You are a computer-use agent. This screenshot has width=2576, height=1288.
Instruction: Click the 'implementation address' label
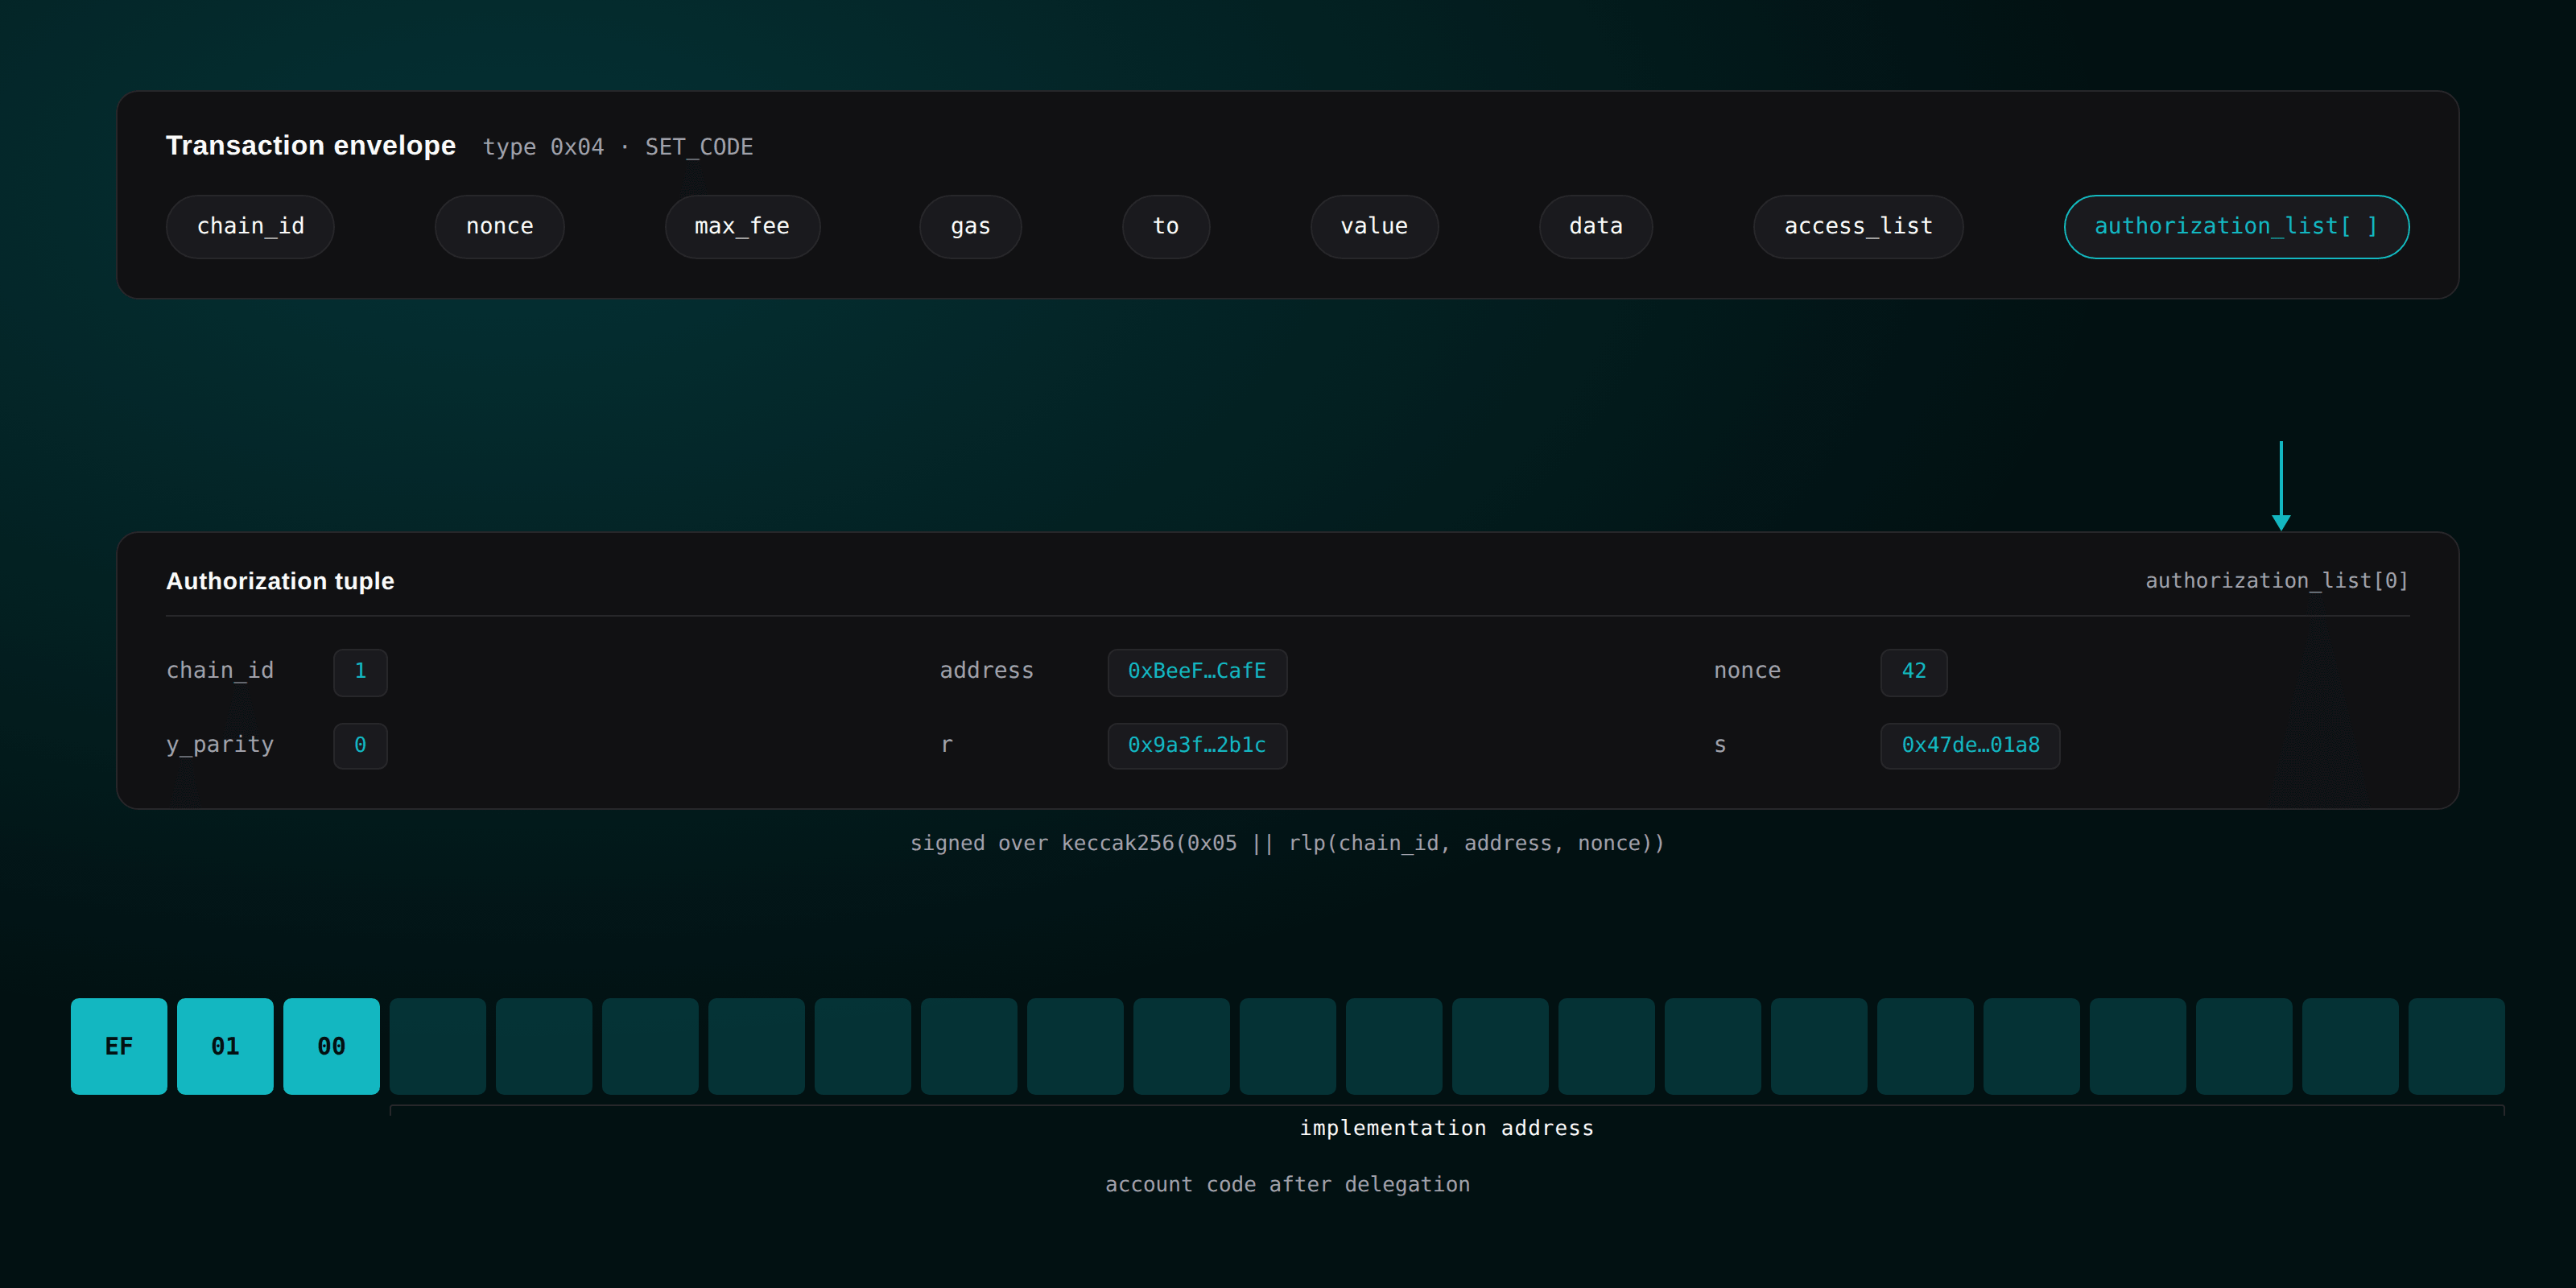[1446, 1128]
